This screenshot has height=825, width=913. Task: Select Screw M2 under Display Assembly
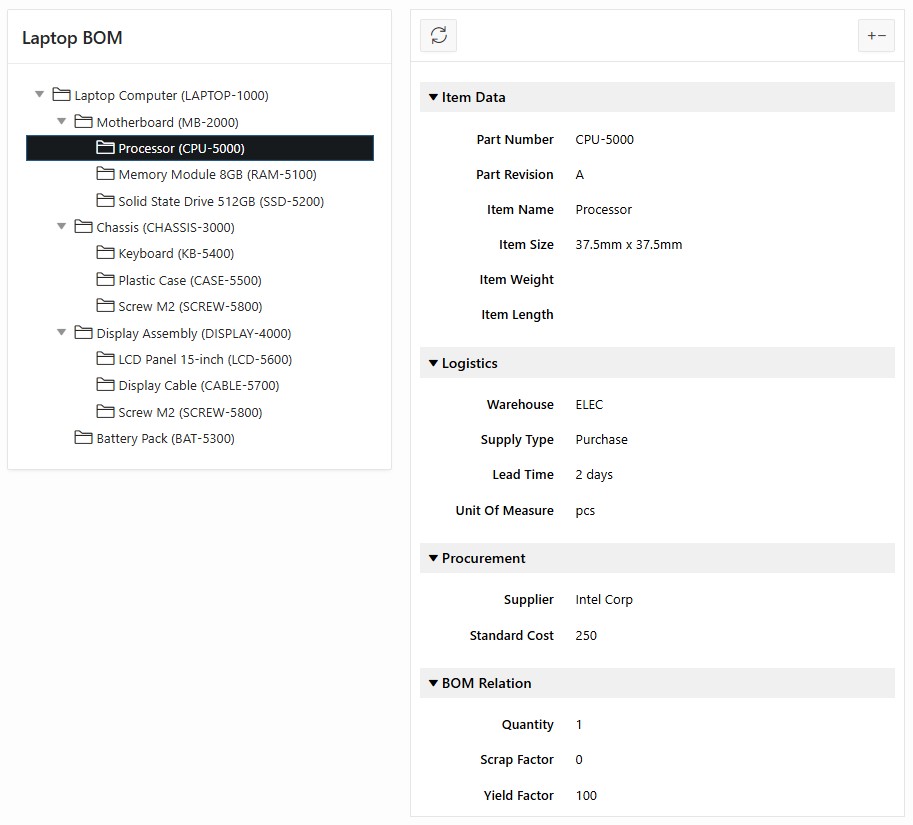pyautogui.click(x=190, y=412)
